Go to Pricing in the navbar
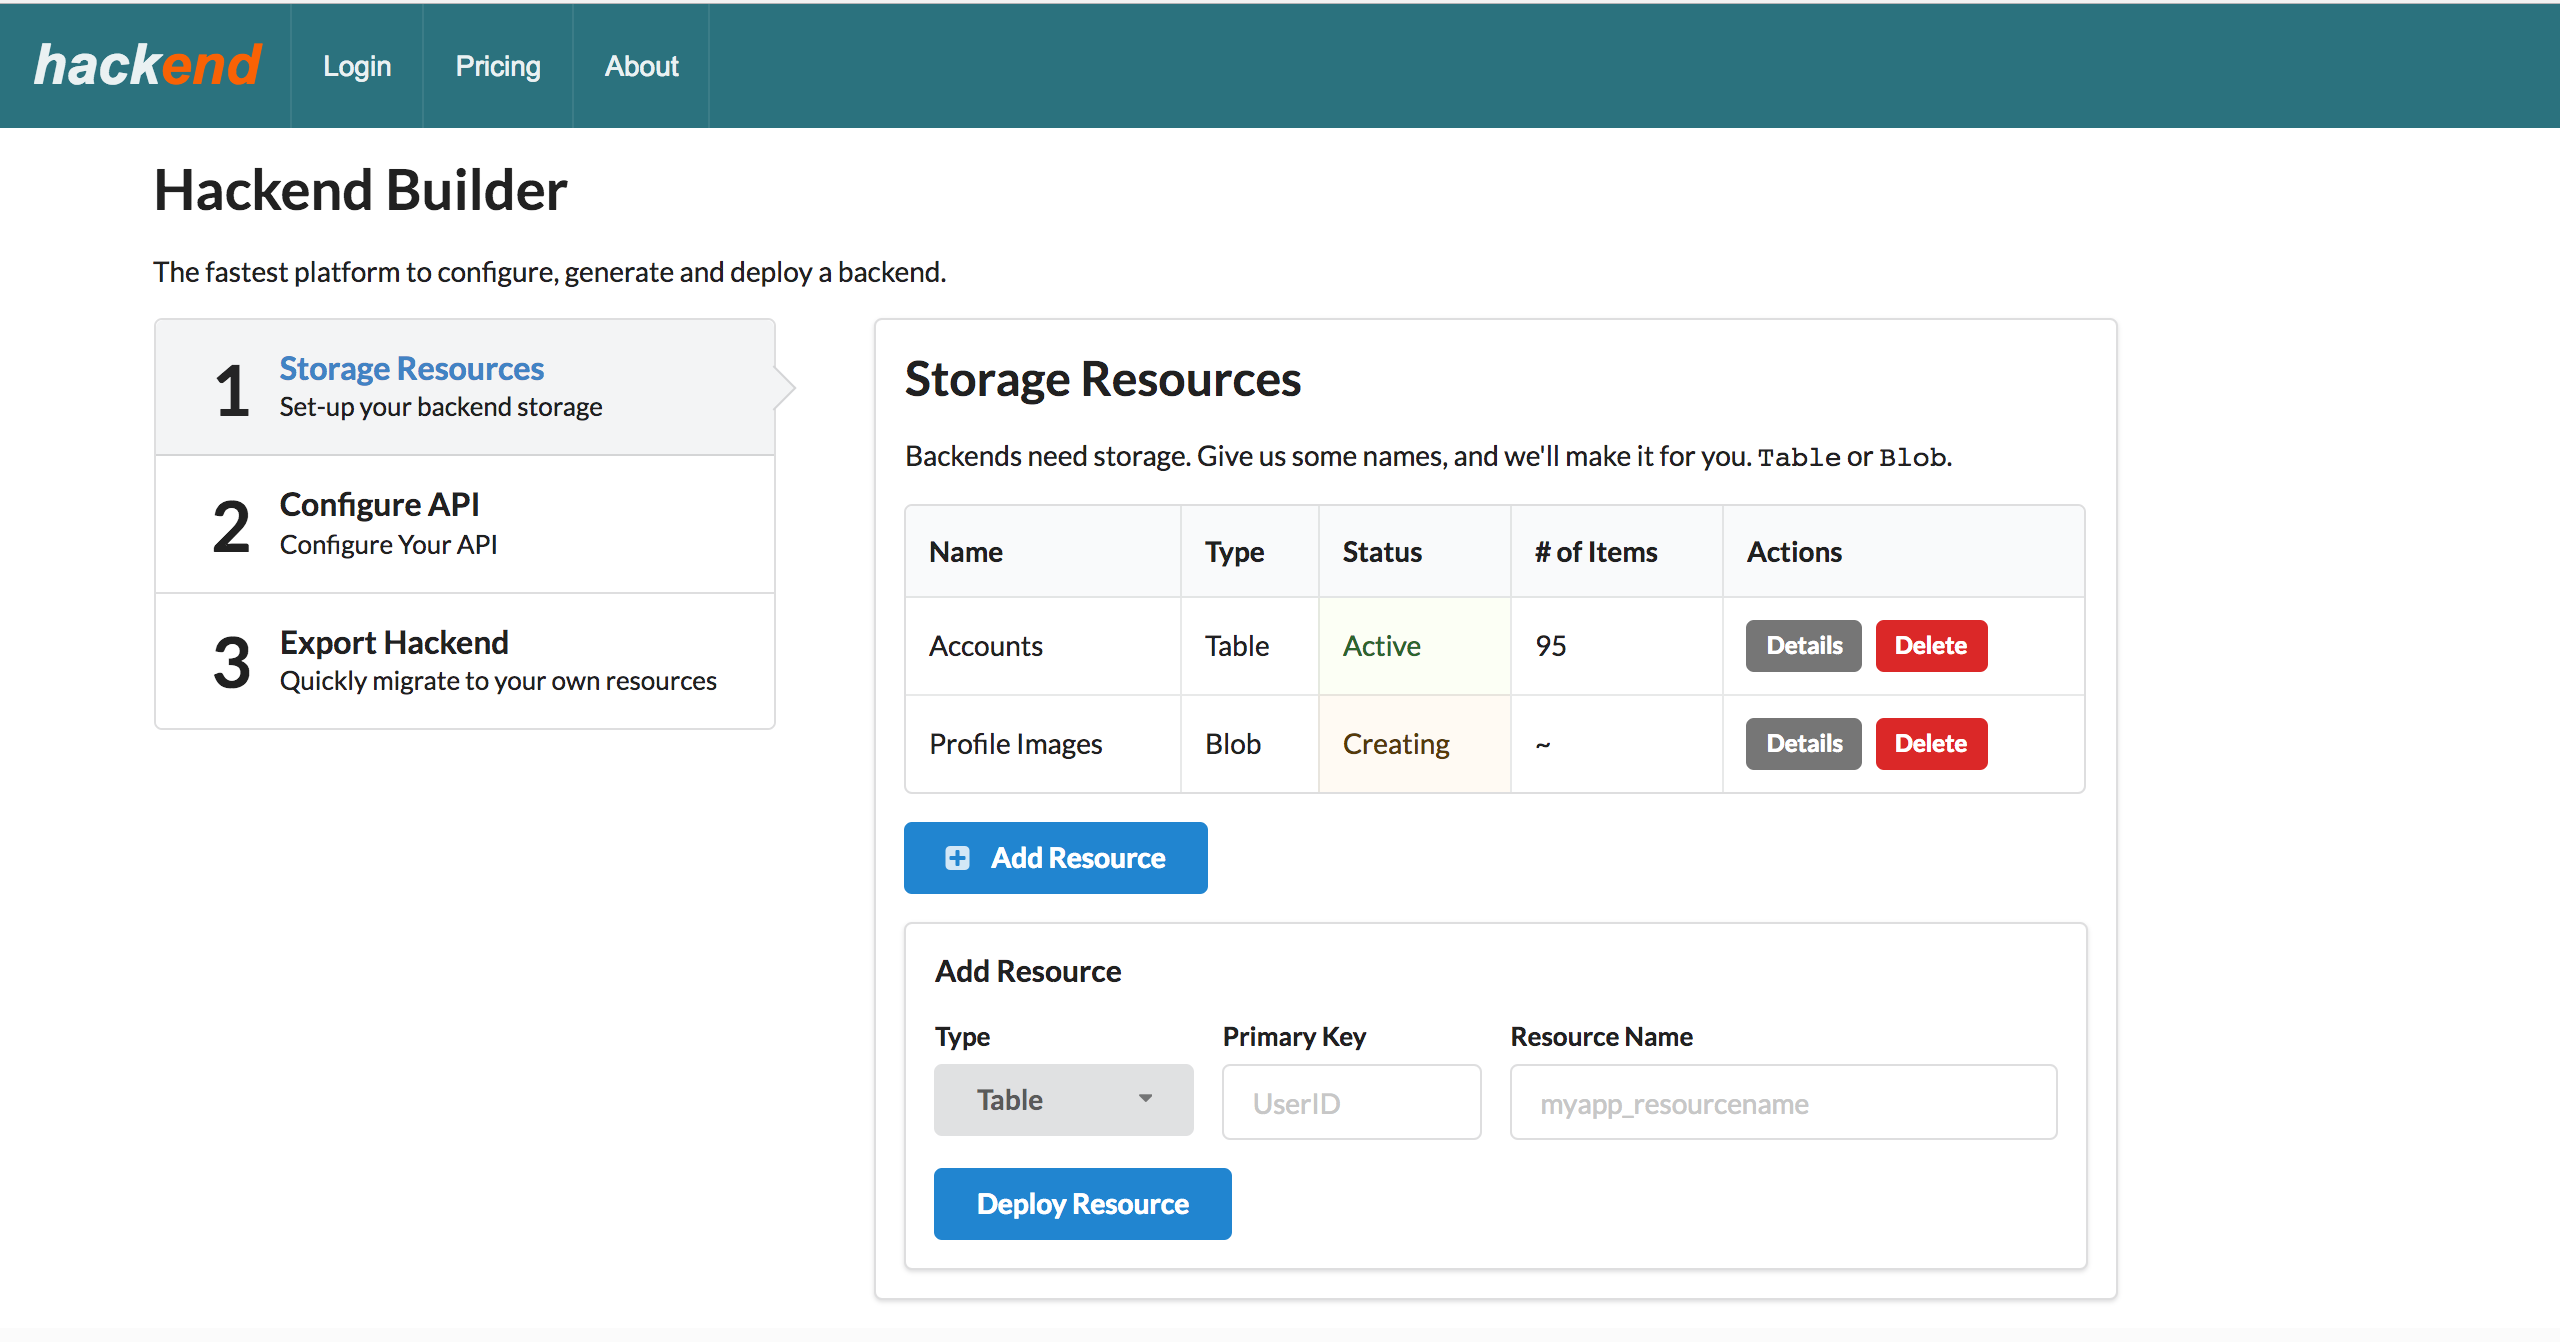 [x=498, y=66]
